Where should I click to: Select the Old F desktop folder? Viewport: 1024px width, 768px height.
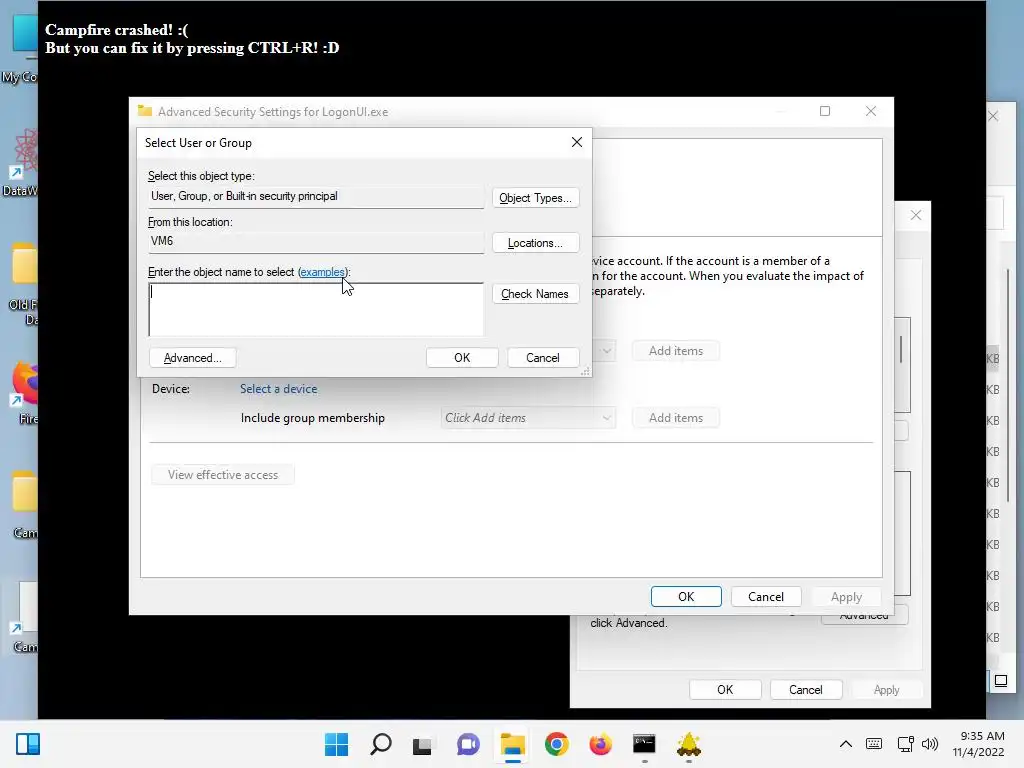pos(24,284)
